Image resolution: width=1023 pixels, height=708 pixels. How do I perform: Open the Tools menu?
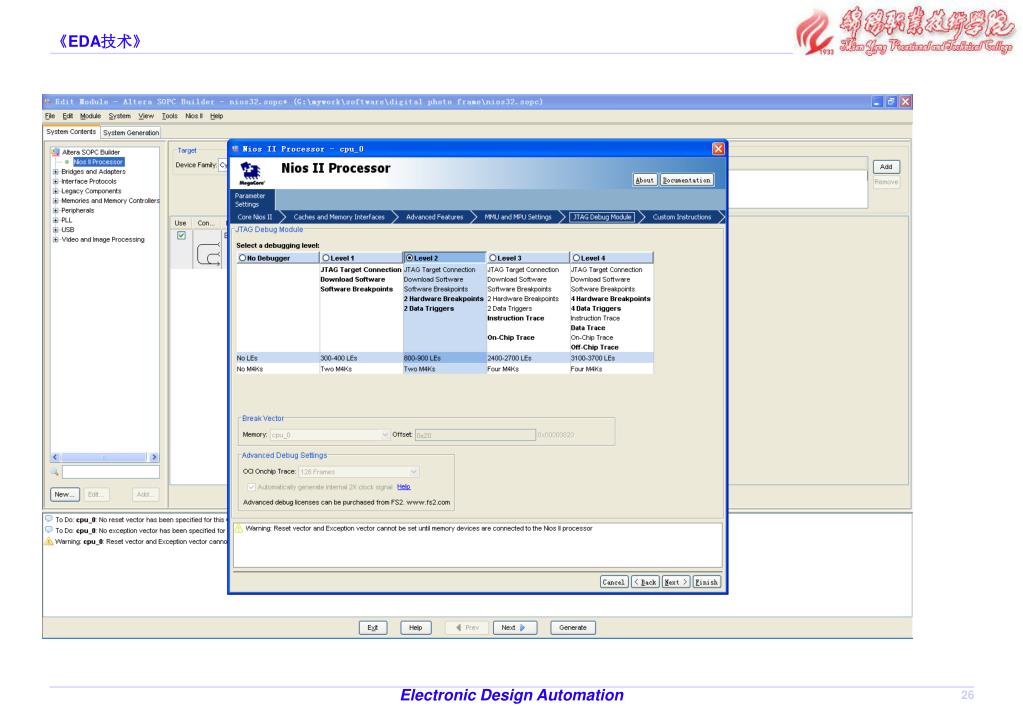[x=170, y=116]
